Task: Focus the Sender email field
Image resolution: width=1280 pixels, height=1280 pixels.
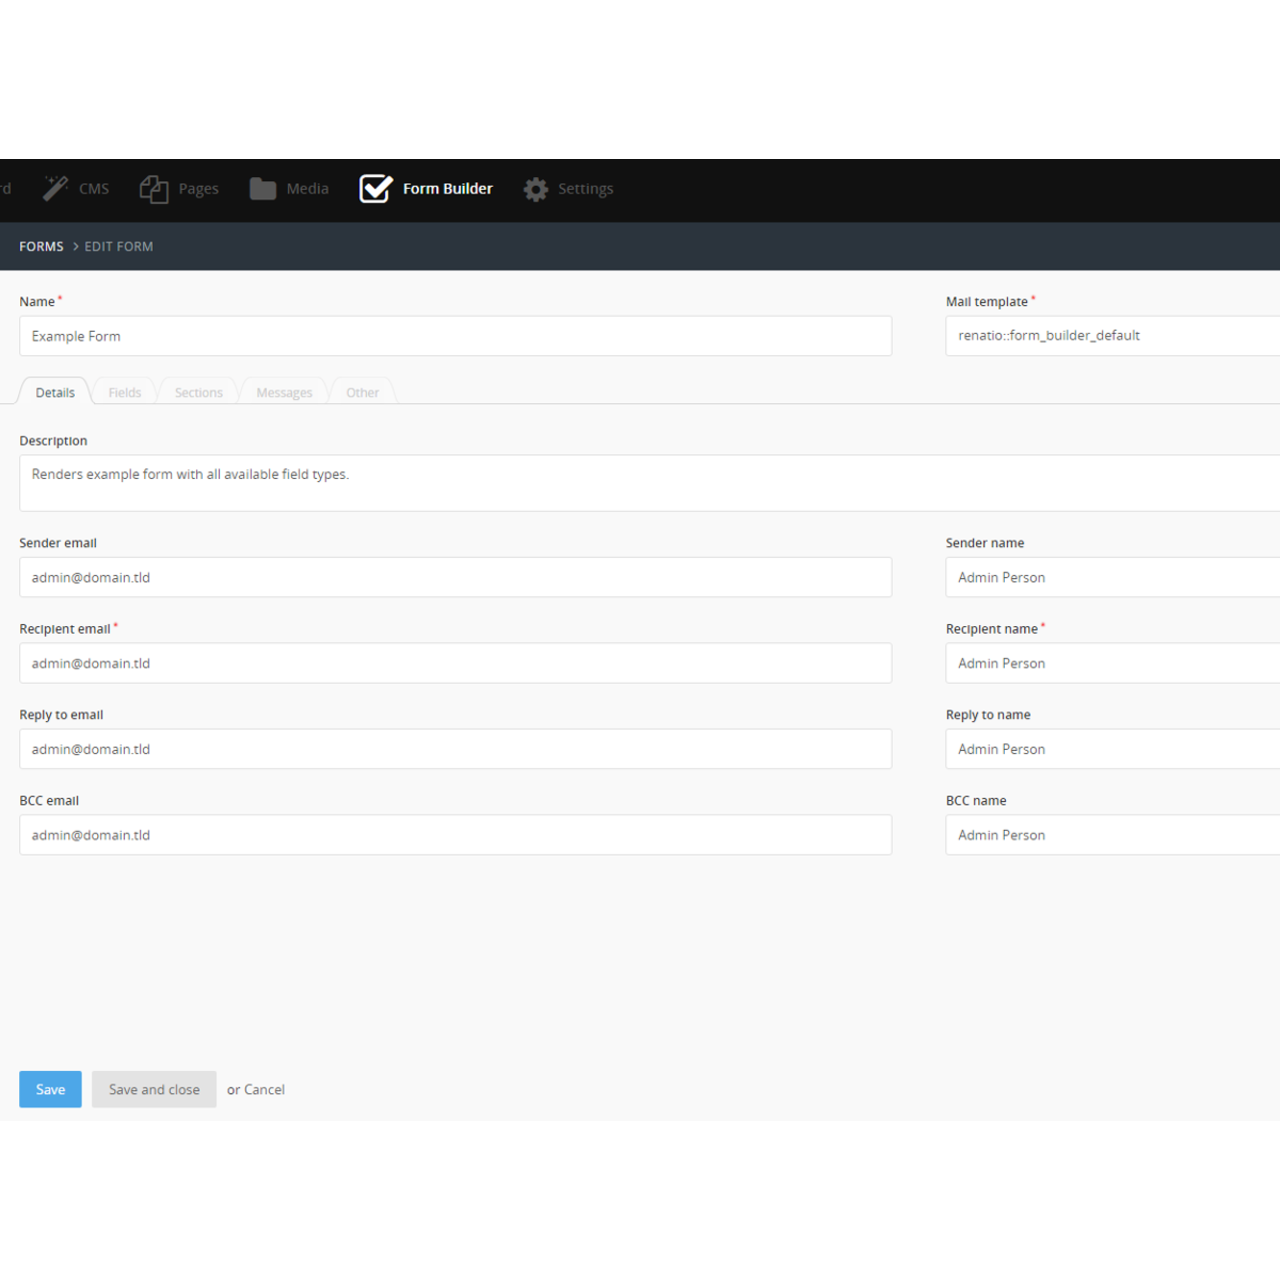Action: coord(455,577)
